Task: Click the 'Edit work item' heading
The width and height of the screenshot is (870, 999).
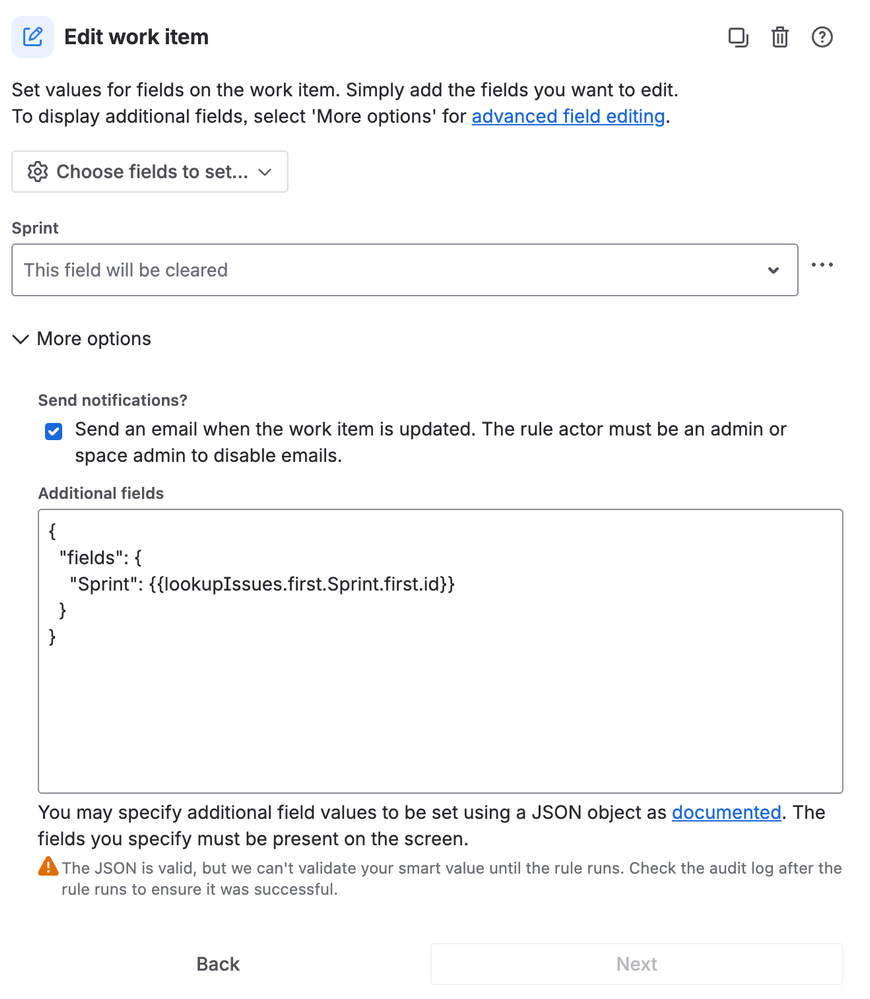Action: [136, 37]
